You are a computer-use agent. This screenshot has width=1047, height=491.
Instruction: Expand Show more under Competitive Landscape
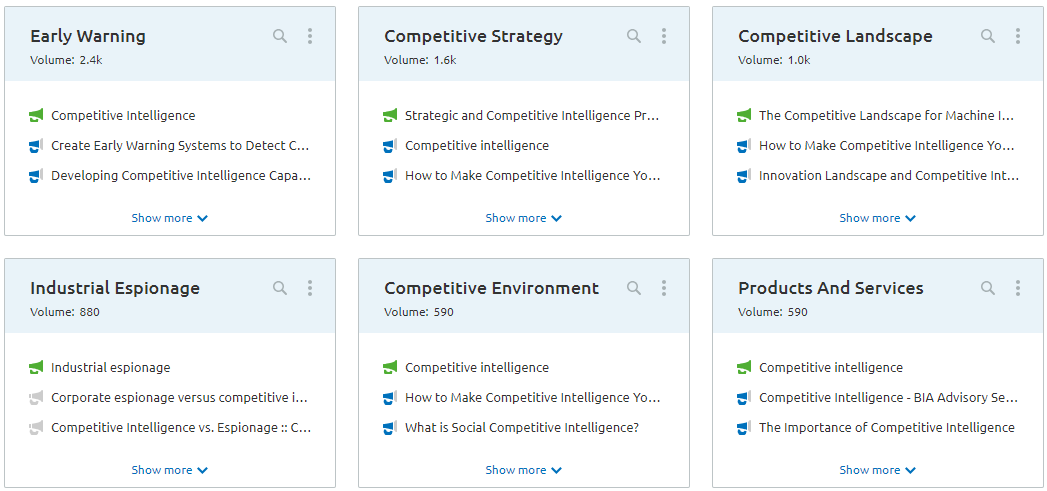click(877, 218)
